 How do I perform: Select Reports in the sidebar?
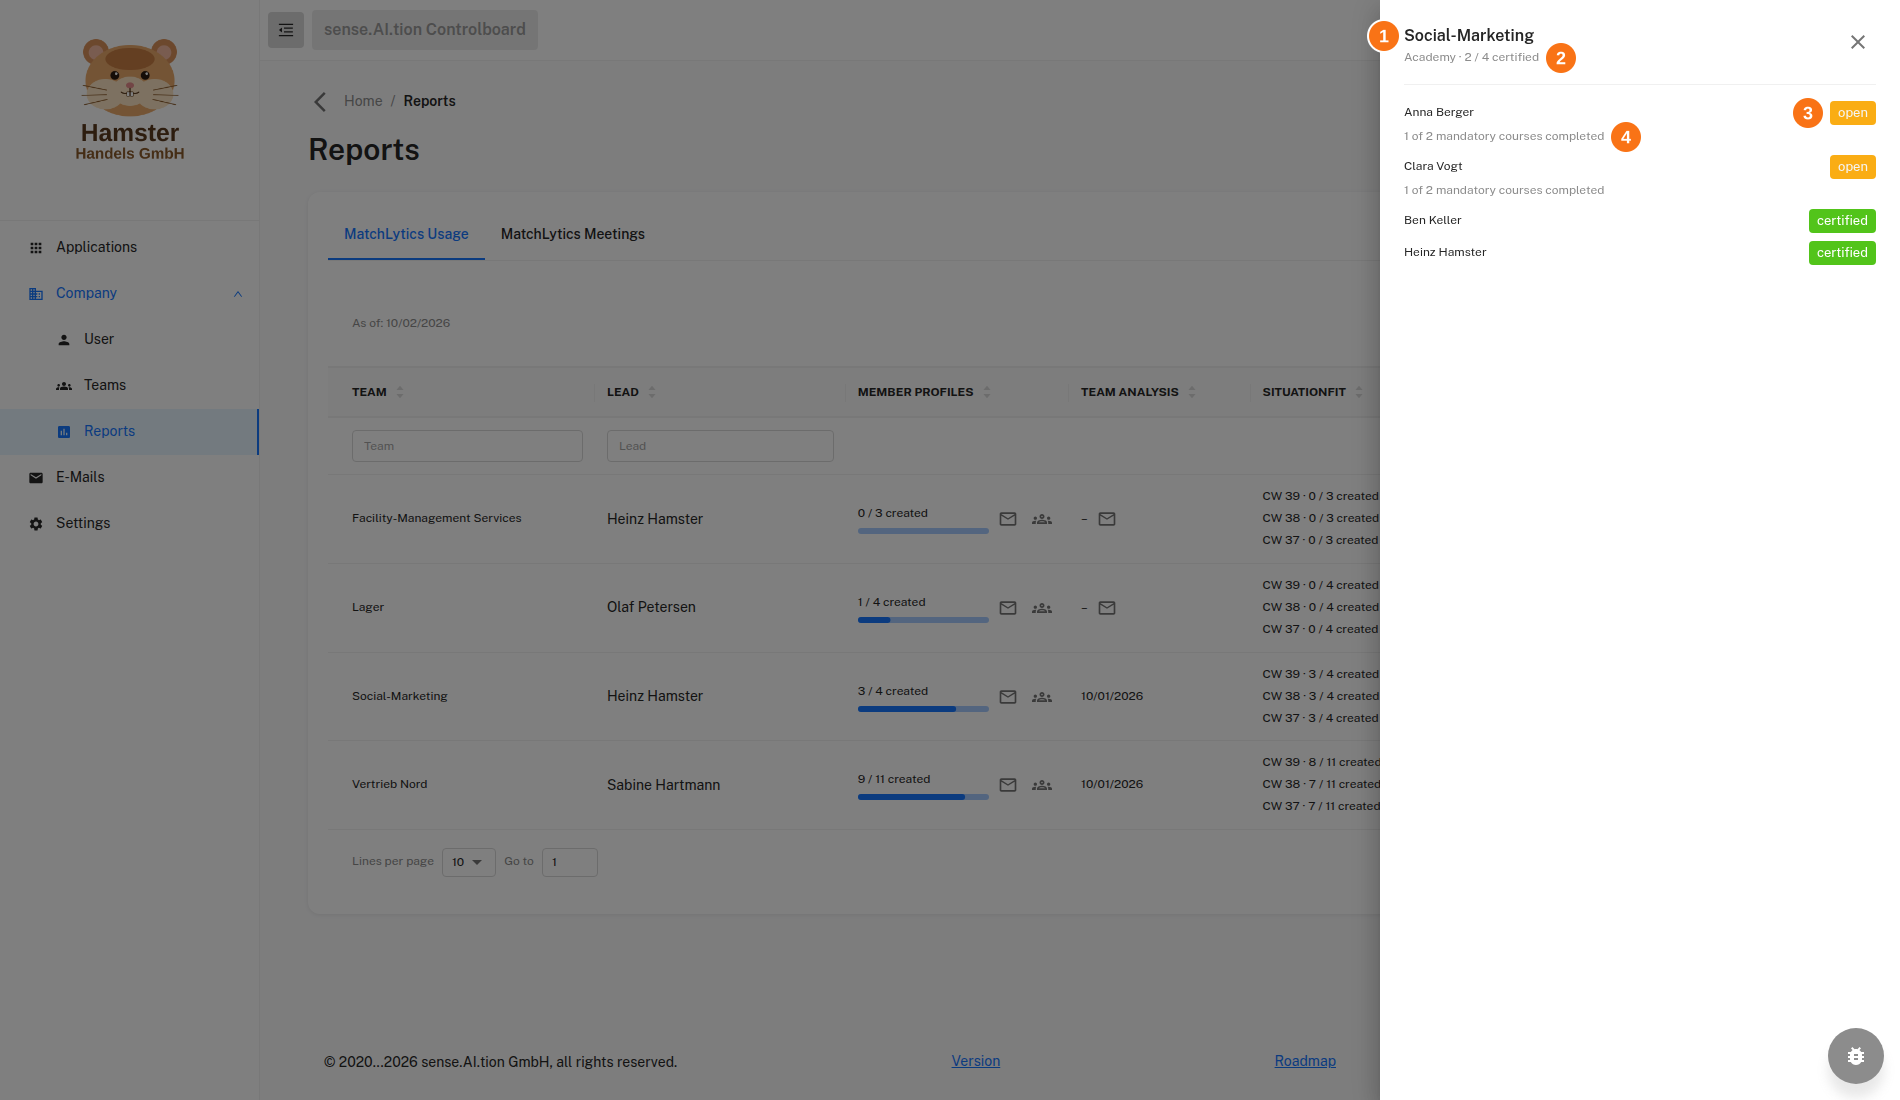(130, 431)
